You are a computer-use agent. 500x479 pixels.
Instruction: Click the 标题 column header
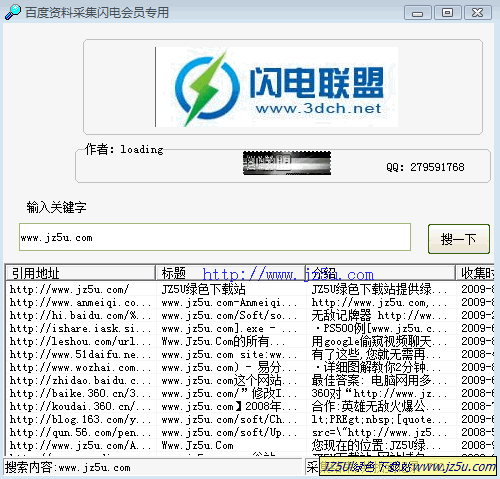(231, 273)
